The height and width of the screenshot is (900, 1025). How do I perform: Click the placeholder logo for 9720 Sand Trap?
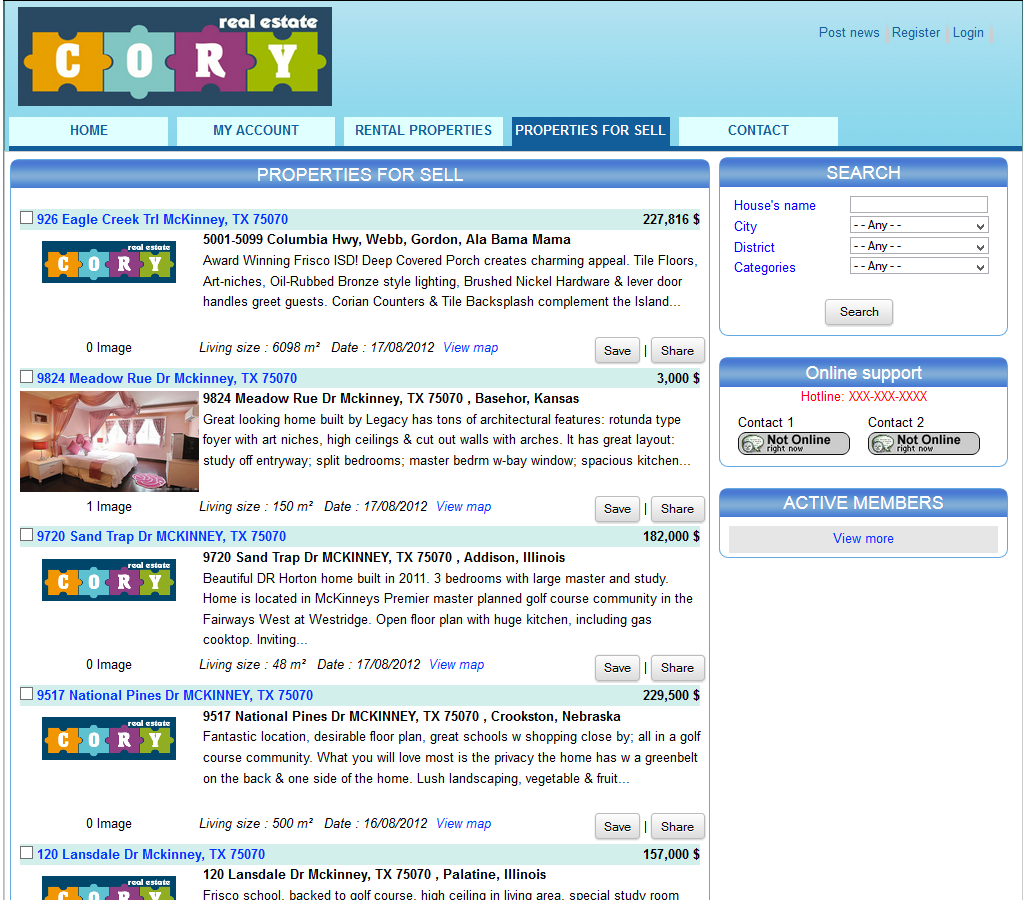tap(109, 580)
